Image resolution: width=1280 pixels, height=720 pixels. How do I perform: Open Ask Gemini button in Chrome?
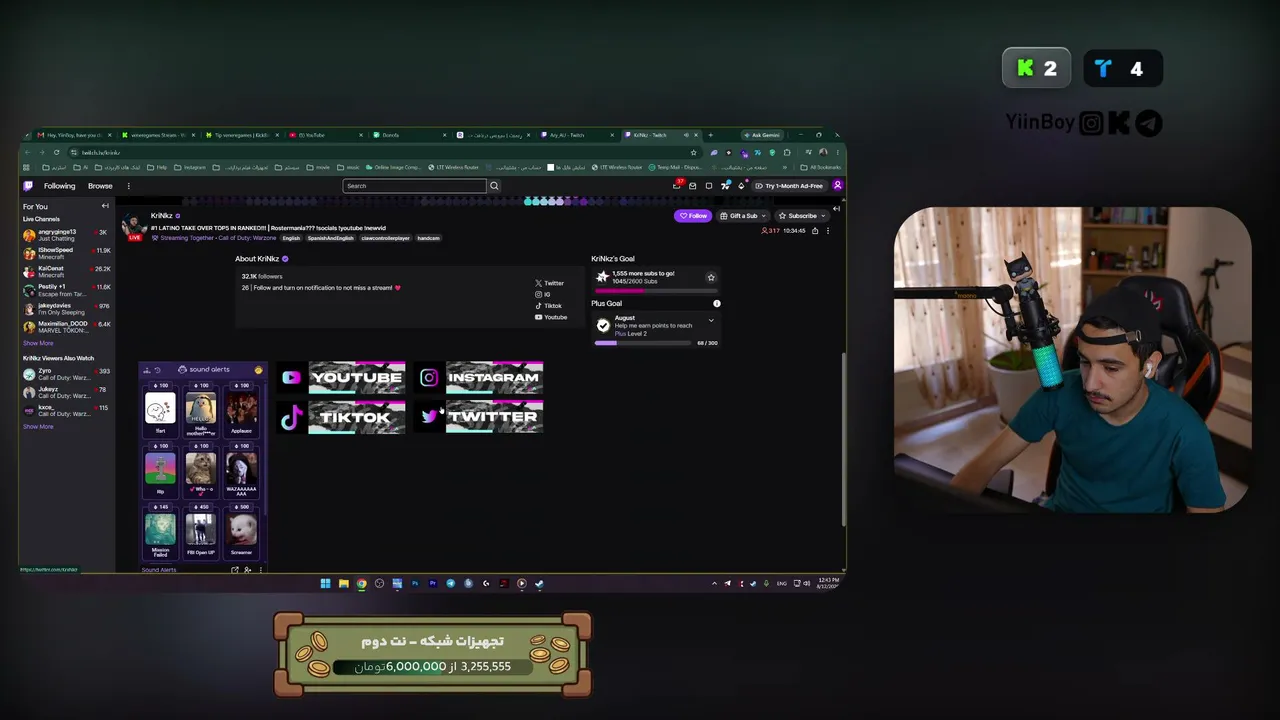(763, 135)
